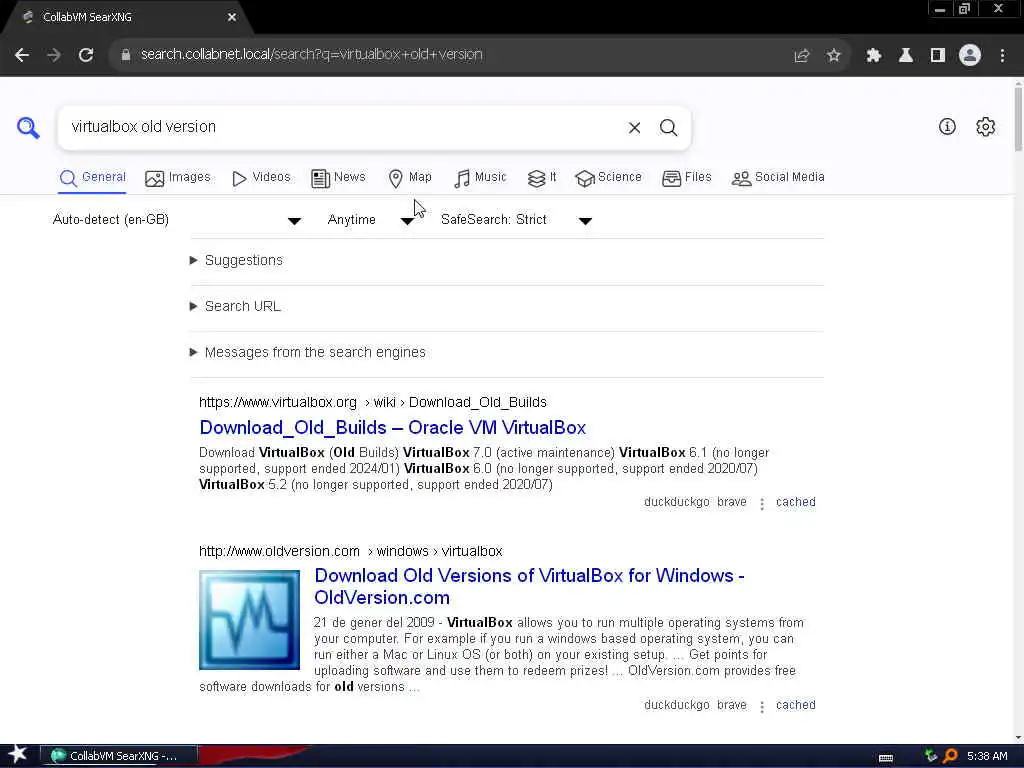The image size is (1024, 768).
Task: Switch to the Images search tab
Action: coord(178,178)
